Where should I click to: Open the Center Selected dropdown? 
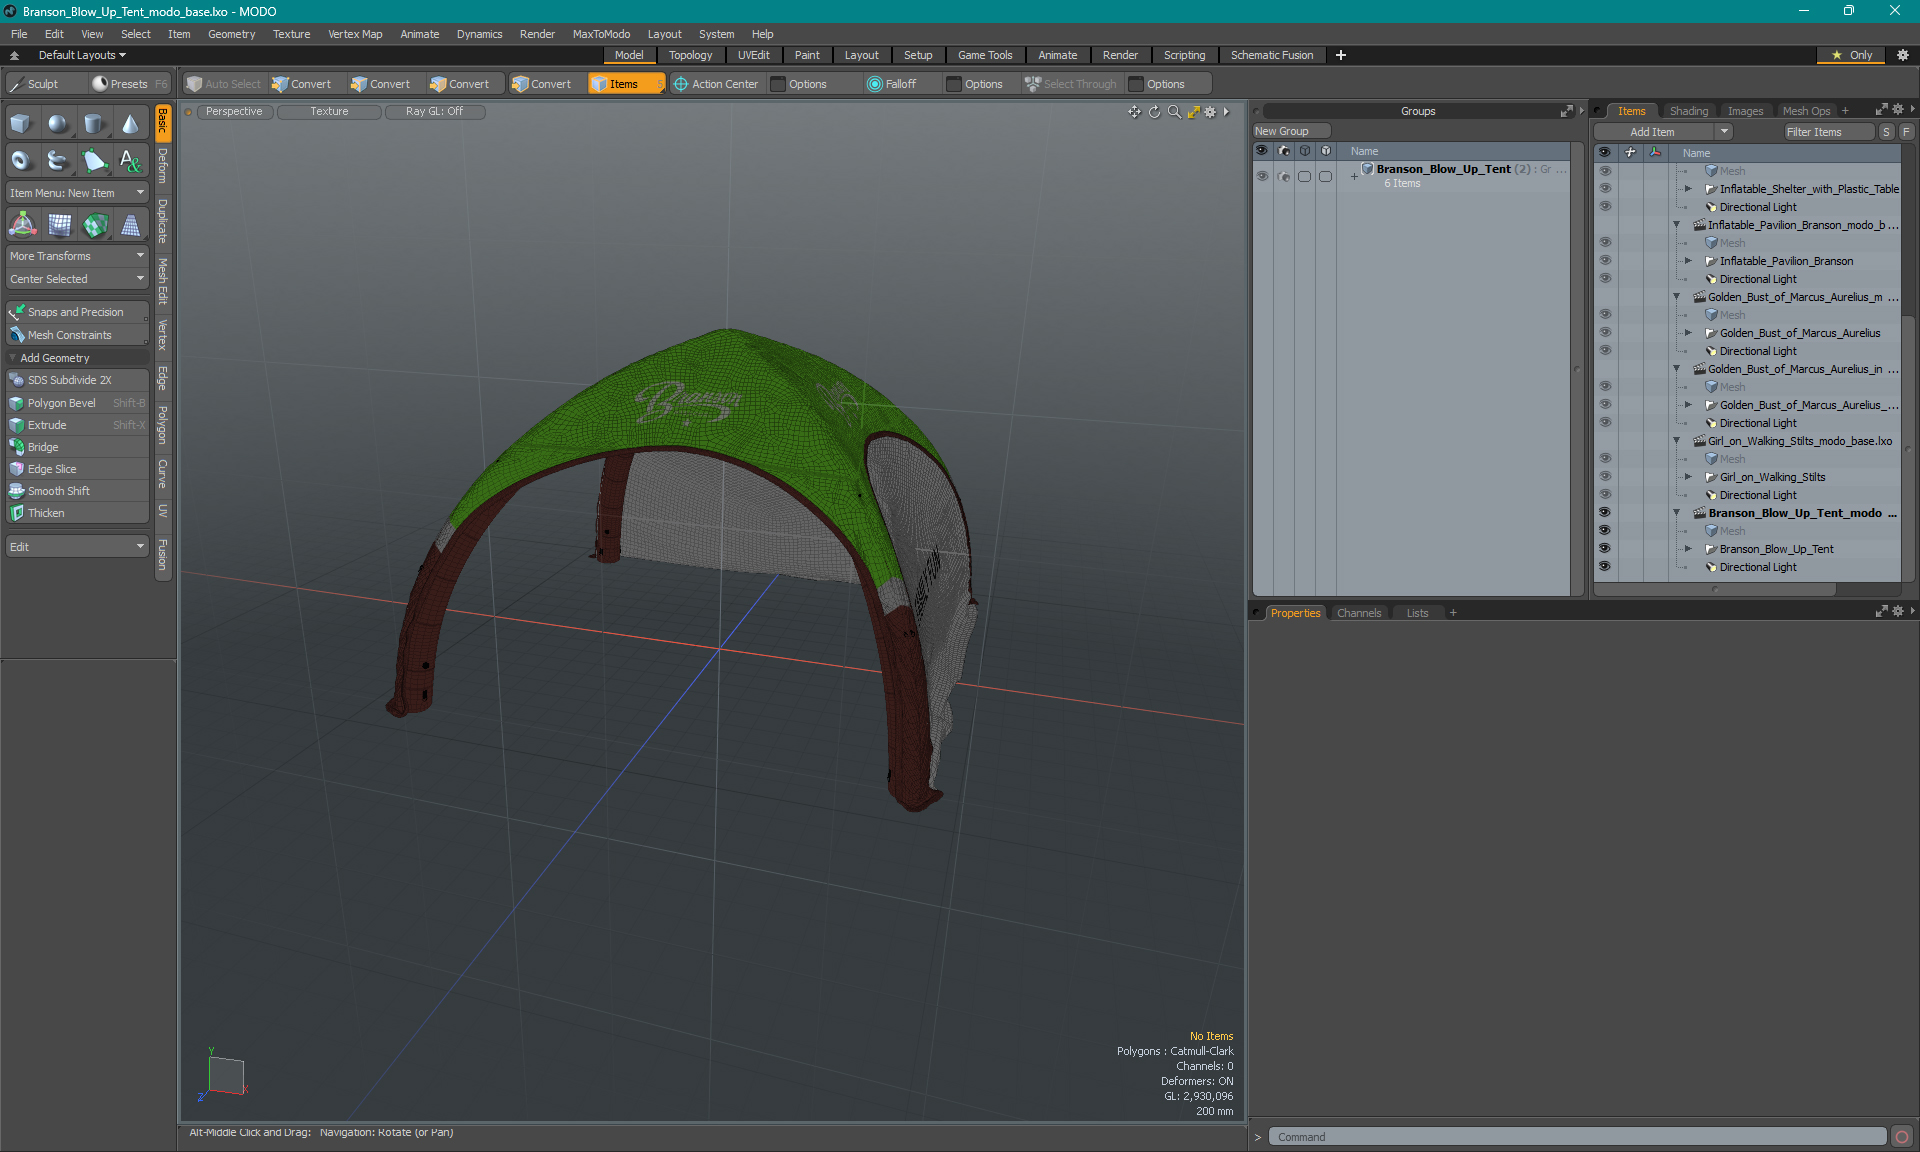(x=77, y=279)
